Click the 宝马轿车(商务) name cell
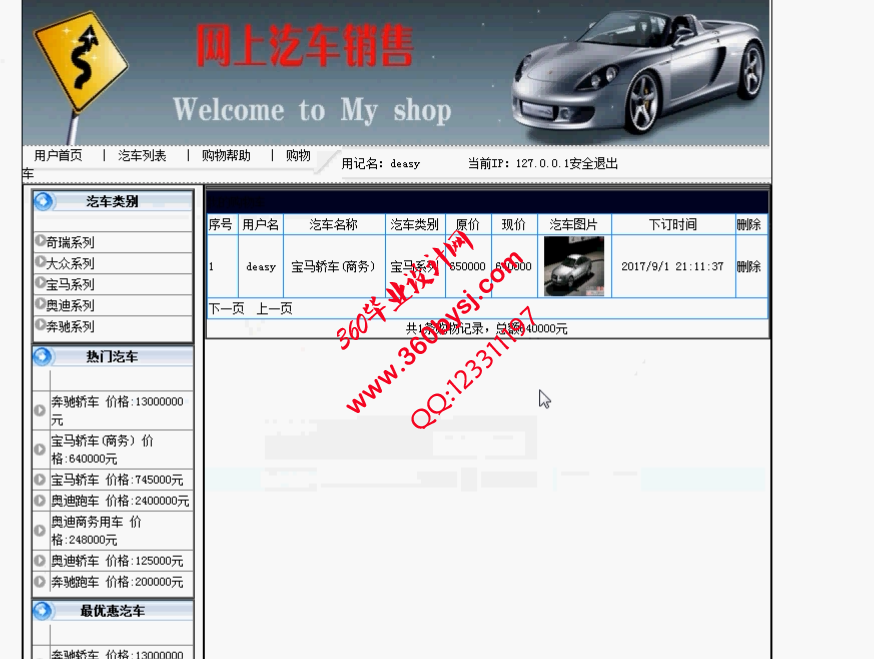Image resolution: width=874 pixels, height=659 pixels. click(333, 266)
